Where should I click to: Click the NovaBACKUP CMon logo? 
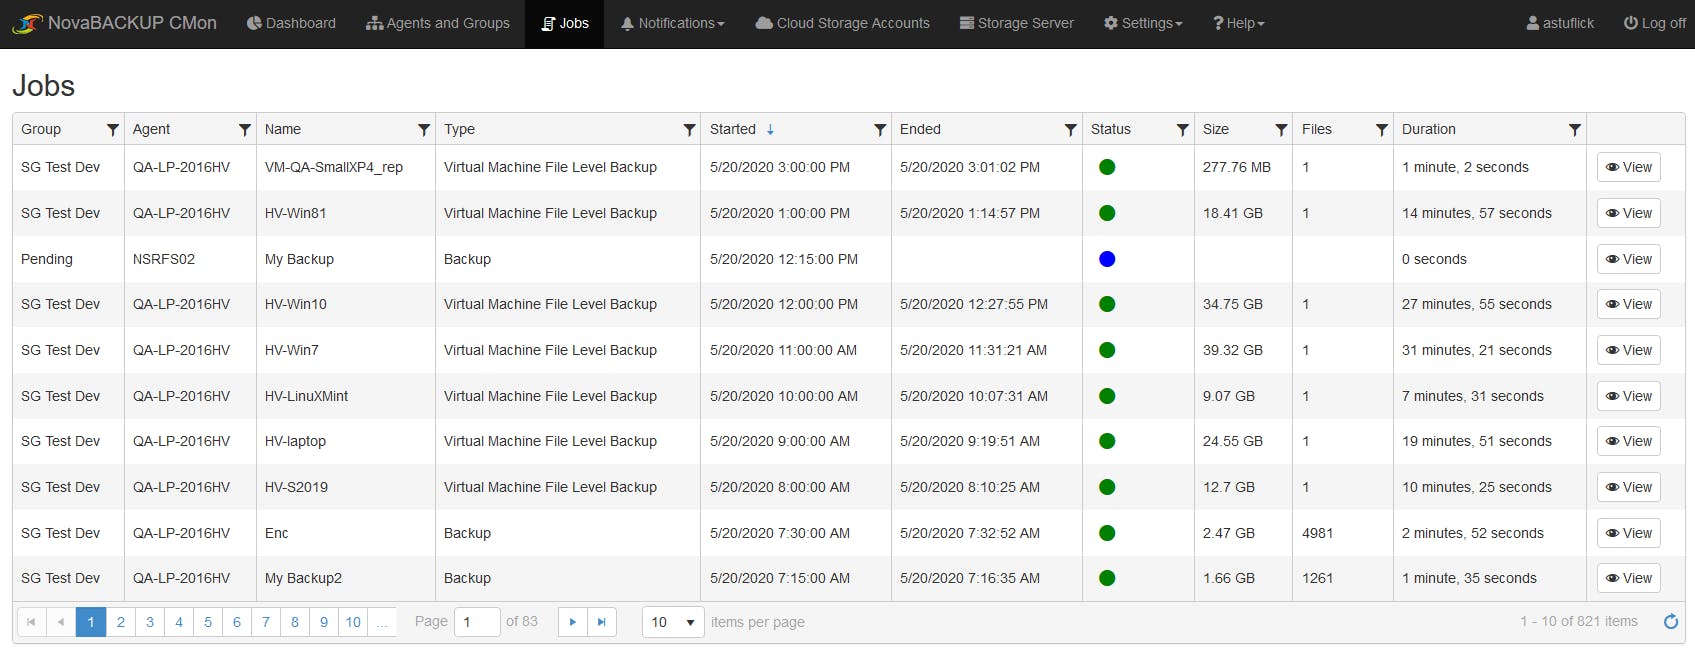pyautogui.click(x=115, y=23)
